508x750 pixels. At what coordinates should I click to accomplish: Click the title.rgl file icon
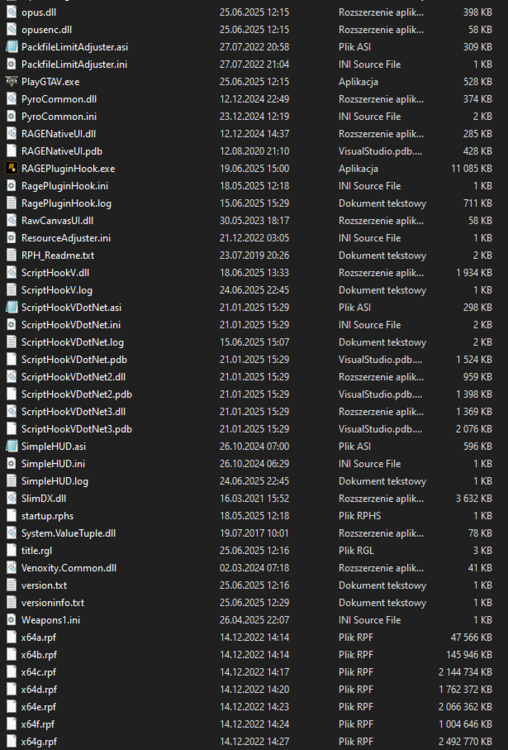11,551
